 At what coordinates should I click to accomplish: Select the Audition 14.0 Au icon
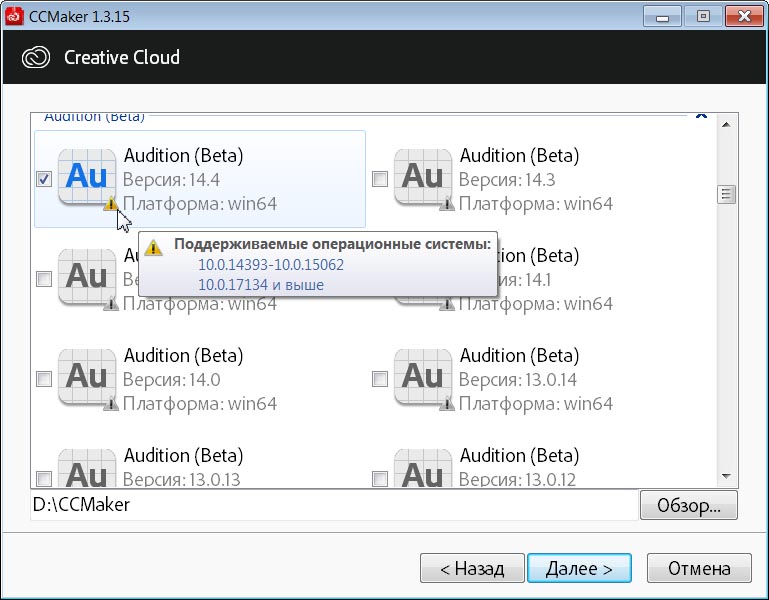point(87,376)
